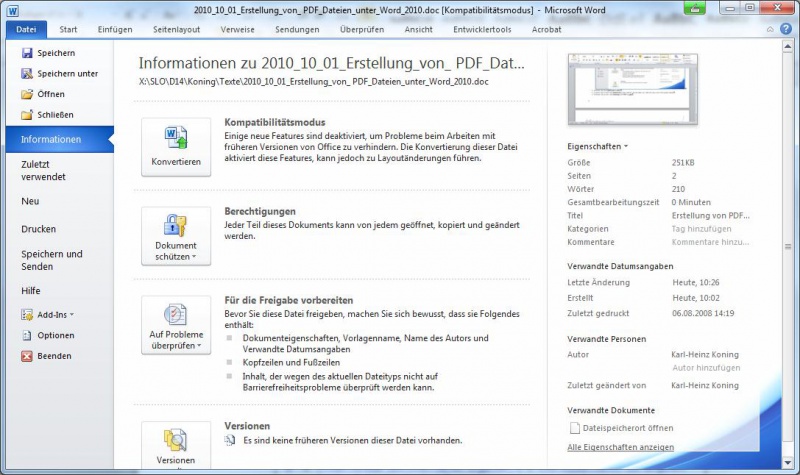800x475 pixels.
Task: Click Dateispeicherort öffnen link text
Action: [x=628, y=428]
